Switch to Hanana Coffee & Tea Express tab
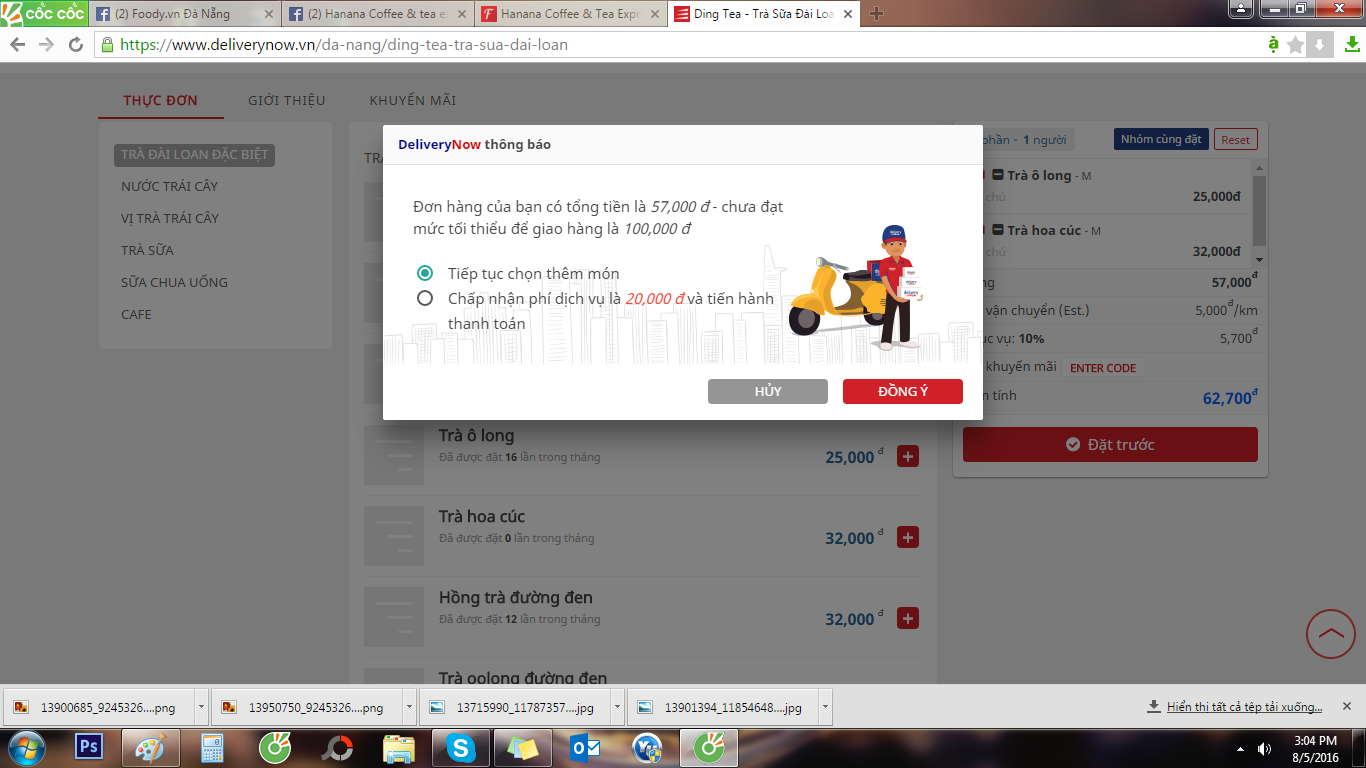The width and height of the screenshot is (1366, 768). click(x=569, y=14)
